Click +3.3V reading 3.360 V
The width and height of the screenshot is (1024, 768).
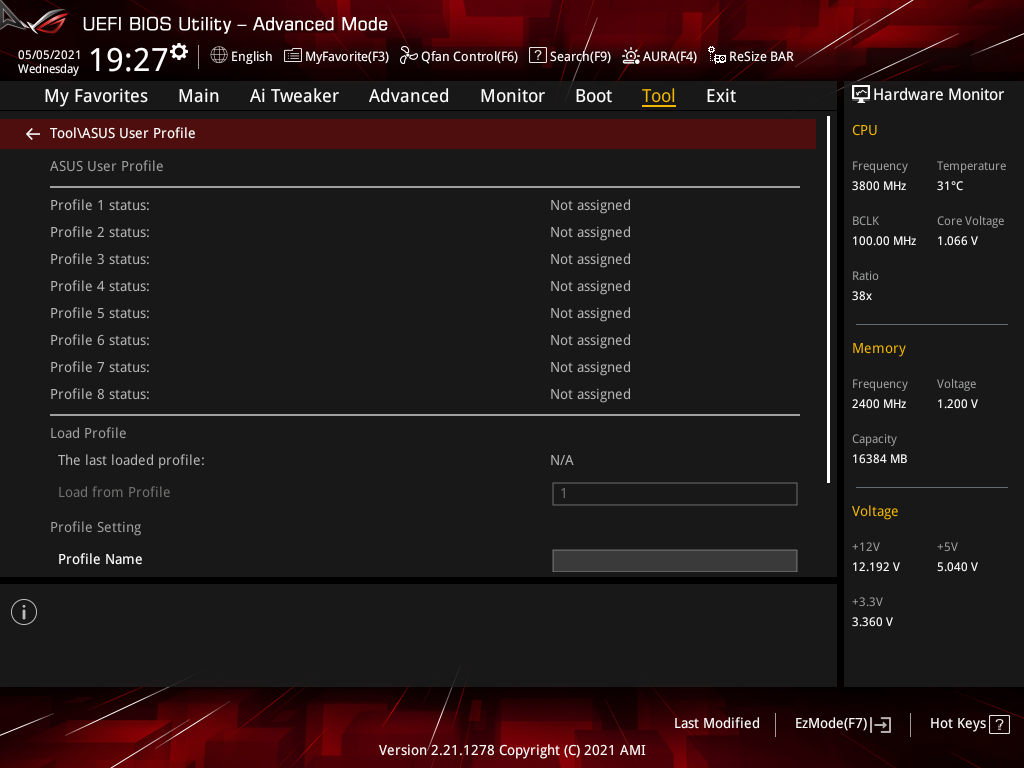(872, 622)
